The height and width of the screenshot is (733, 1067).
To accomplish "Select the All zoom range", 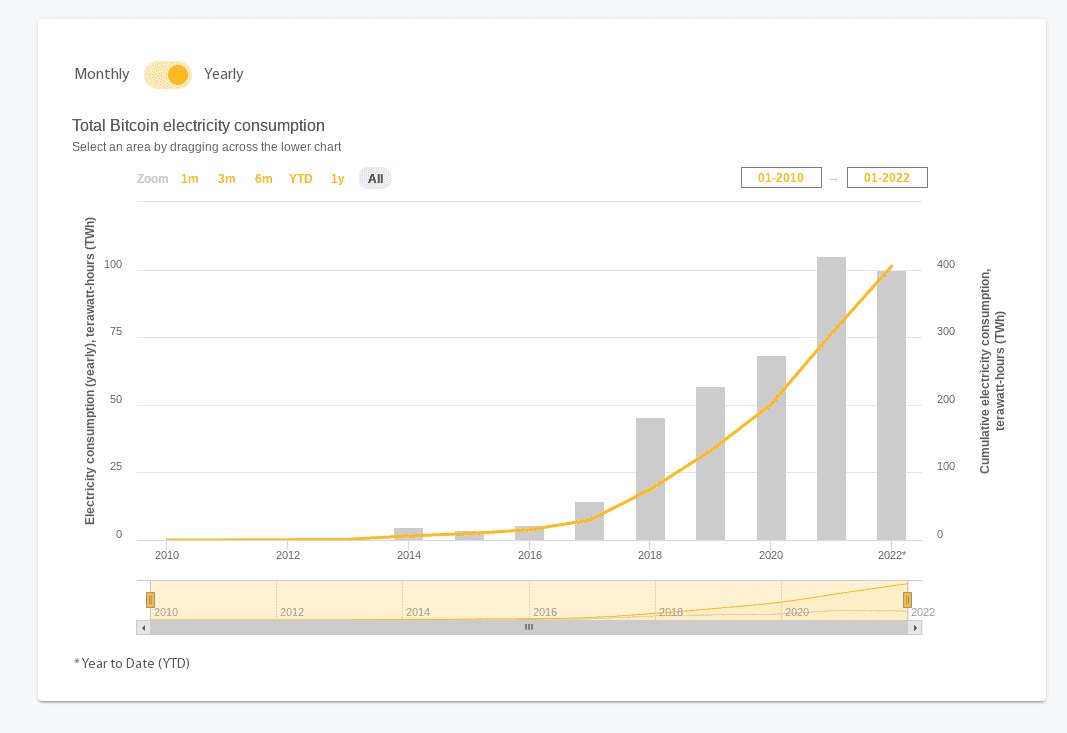I will point(376,179).
